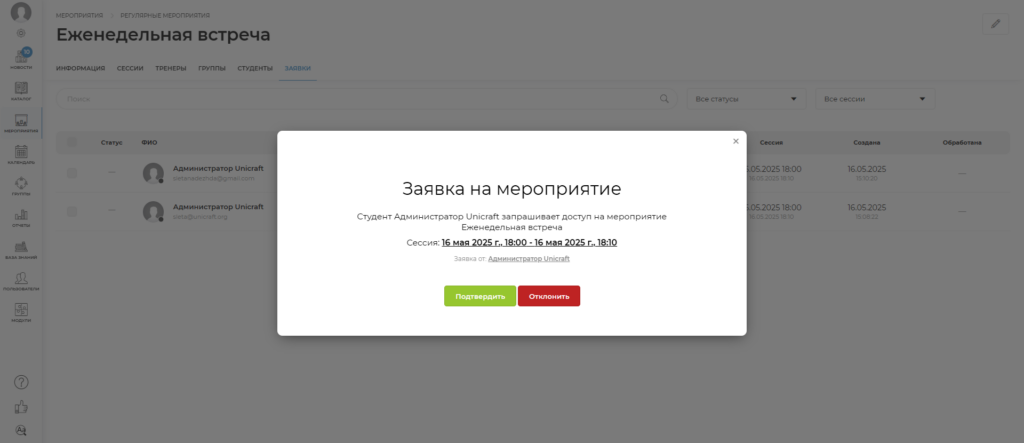This screenshot has height=443, width=1024.
Task: Switch to the Группы tab
Action: coord(212,69)
